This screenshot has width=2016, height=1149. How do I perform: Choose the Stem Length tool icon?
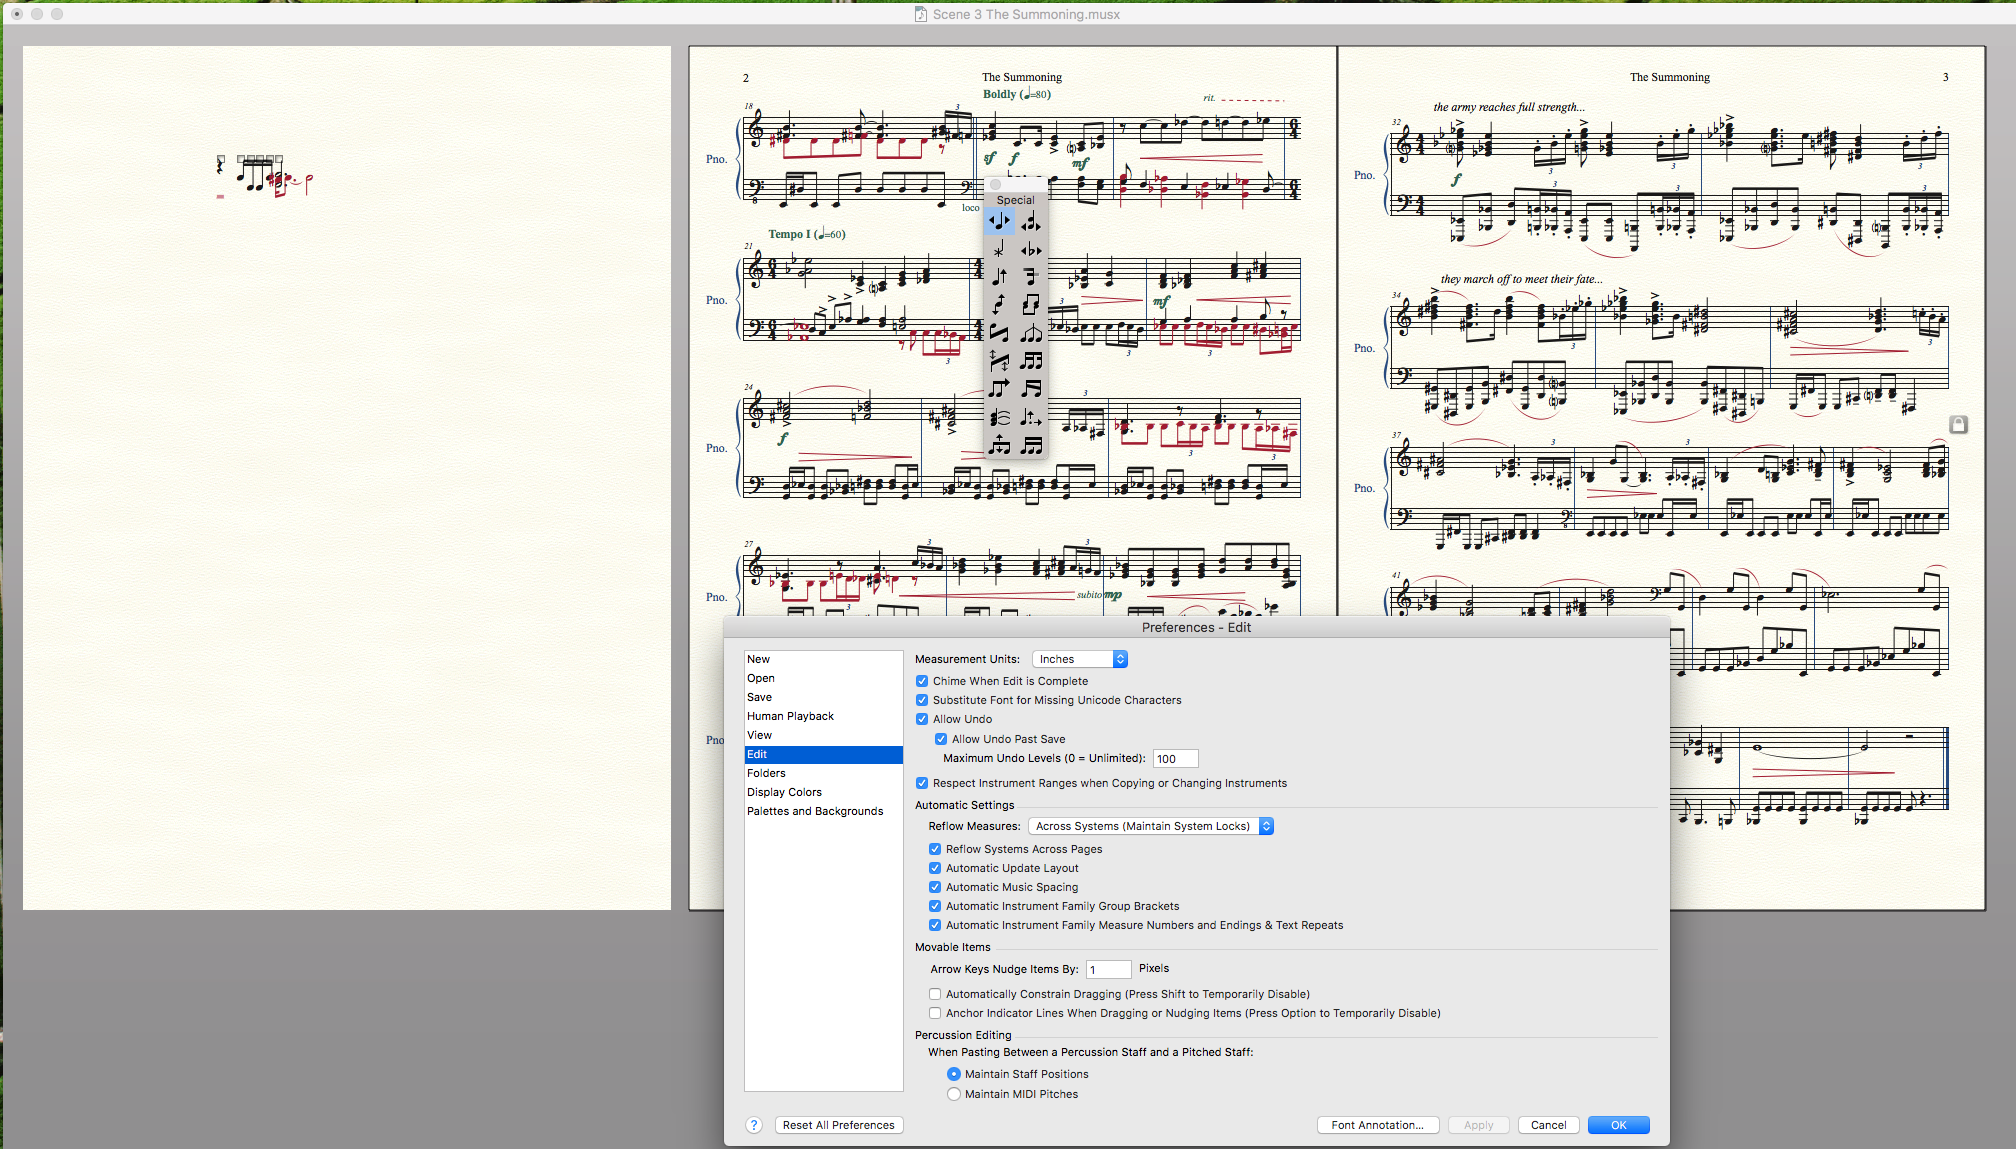(x=999, y=277)
